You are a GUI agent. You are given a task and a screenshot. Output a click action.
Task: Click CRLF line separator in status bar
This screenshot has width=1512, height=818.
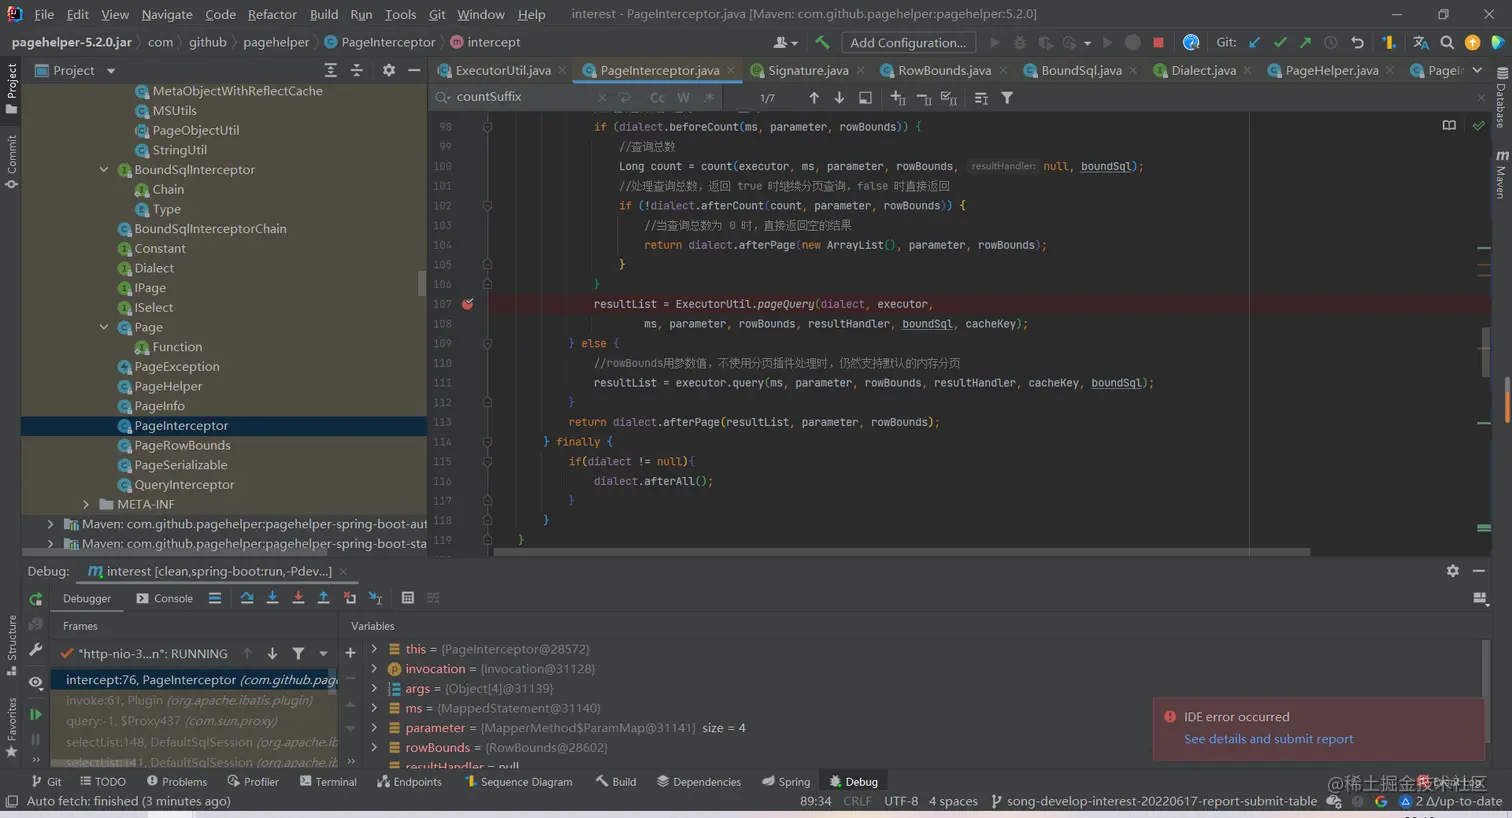(857, 801)
